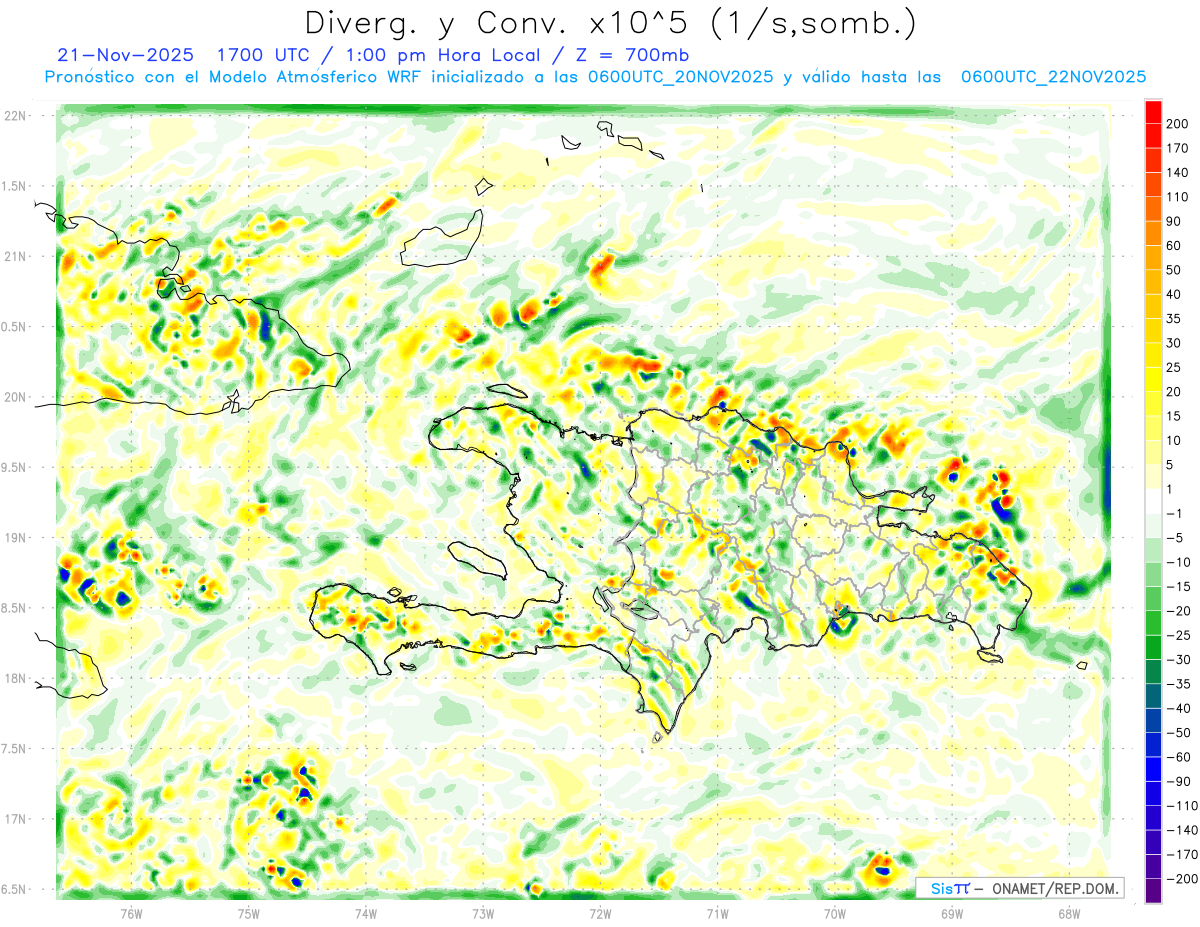
Task: Click the 71W longitude axis label
Action: tap(717, 912)
